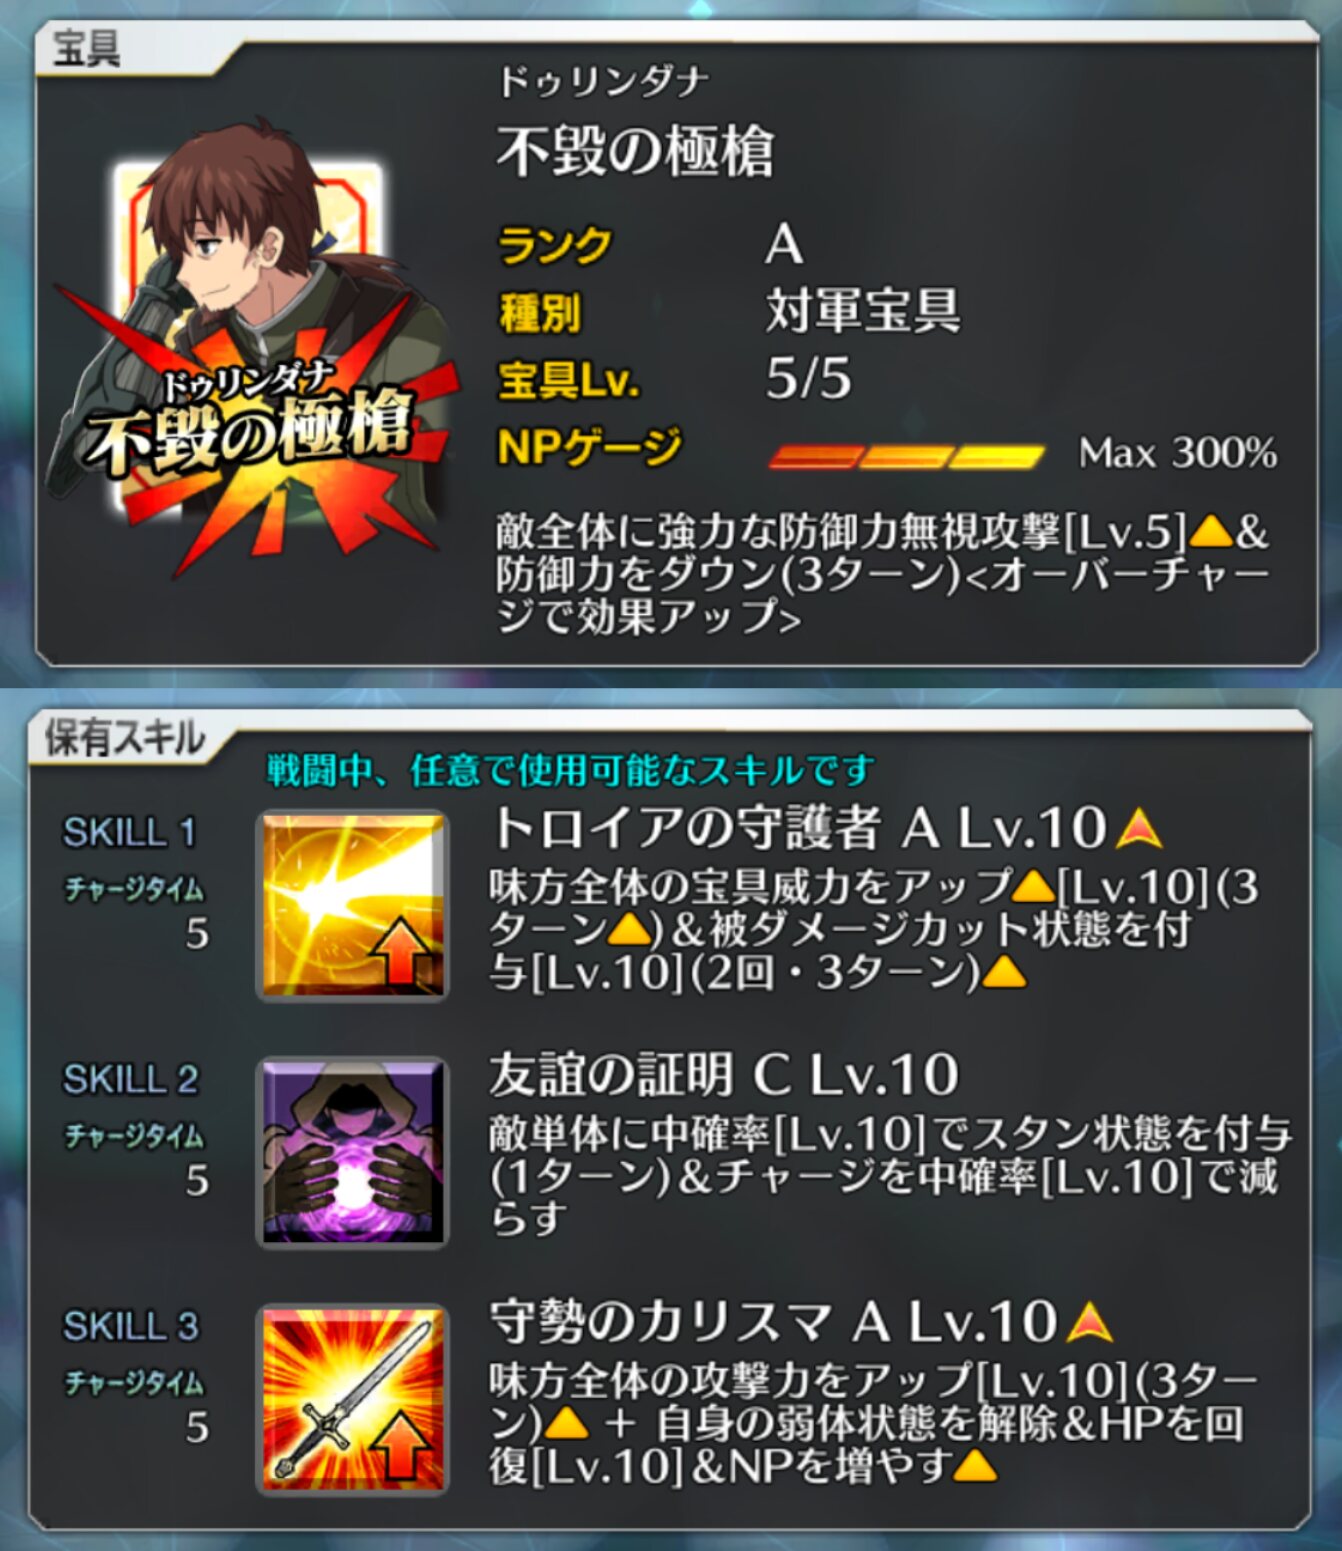The width and height of the screenshot is (1342, 1551).
Task: Select the 保有スキル panel header tab
Action: (125, 738)
